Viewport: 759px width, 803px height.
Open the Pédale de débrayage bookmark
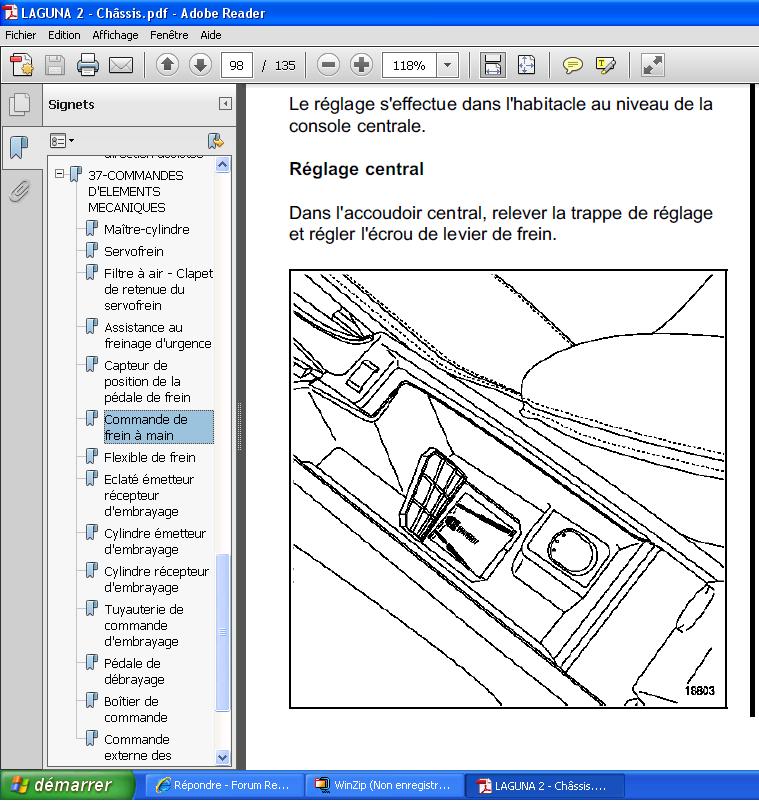click(134, 671)
